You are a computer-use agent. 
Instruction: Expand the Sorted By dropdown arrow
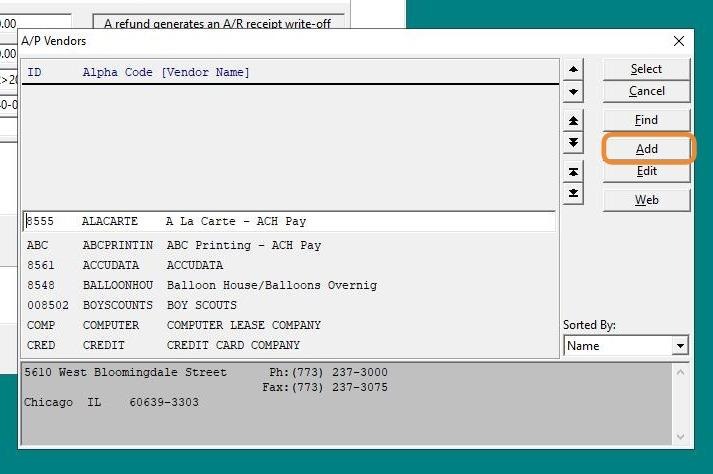click(x=680, y=346)
